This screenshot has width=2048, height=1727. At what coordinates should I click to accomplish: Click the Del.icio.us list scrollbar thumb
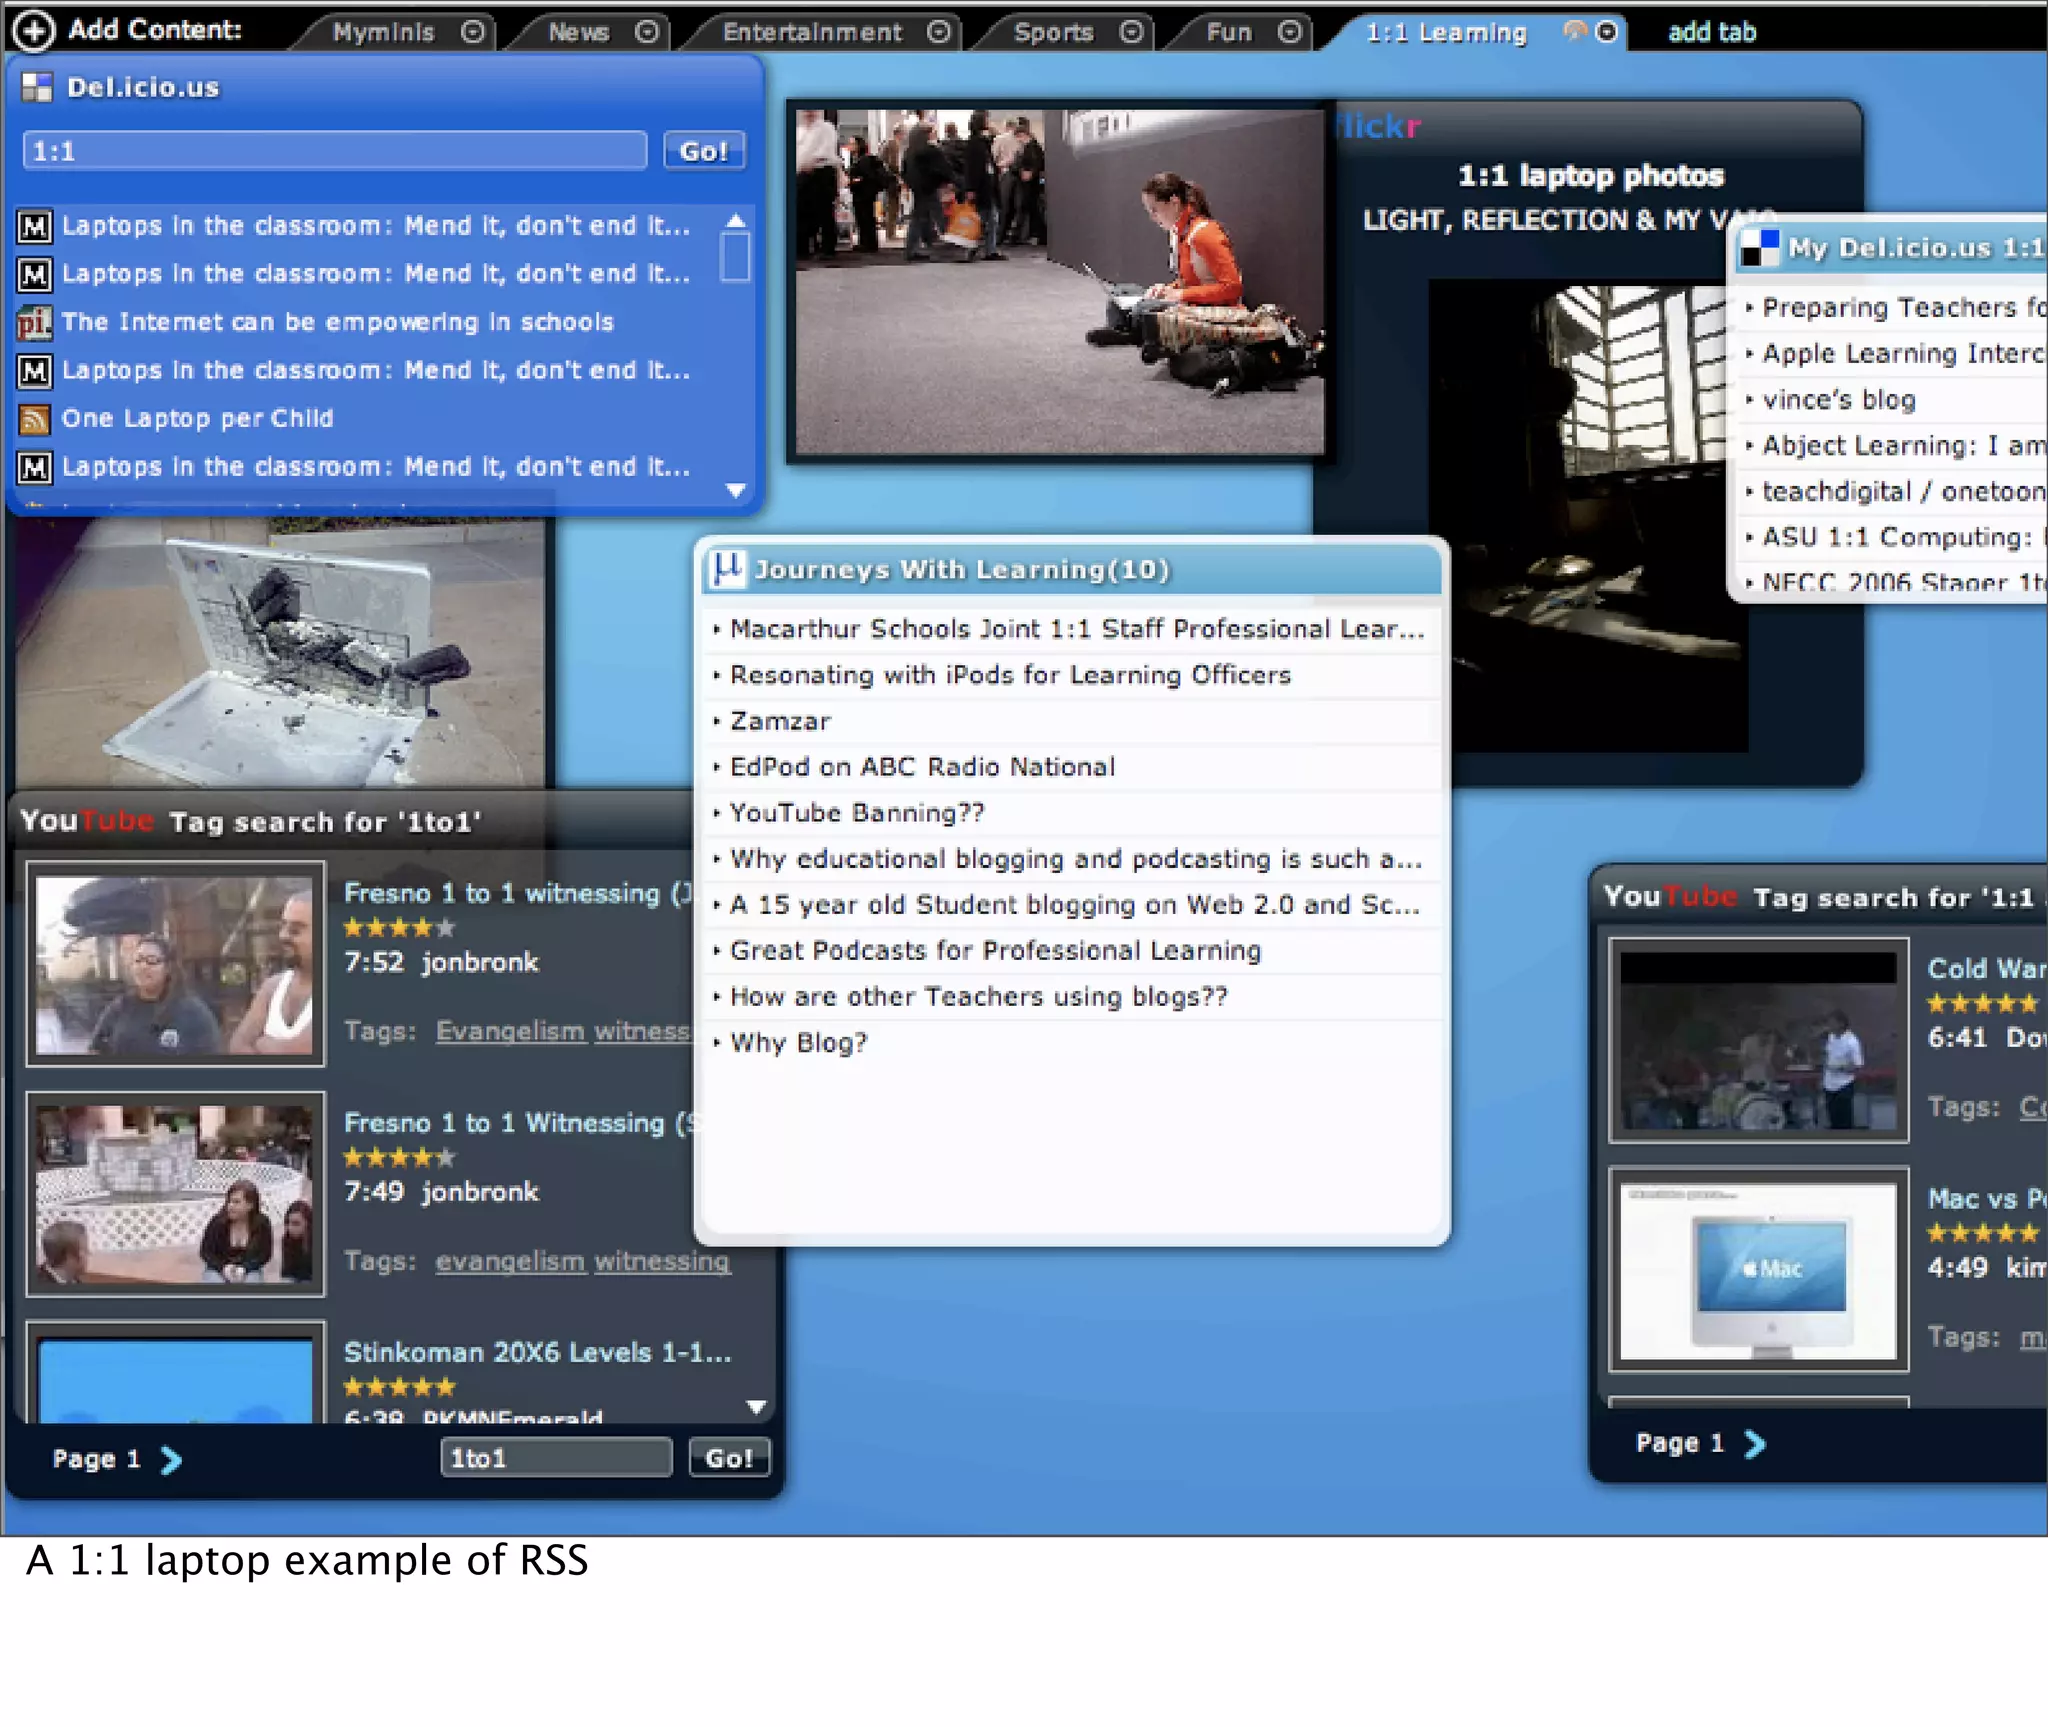tap(736, 257)
